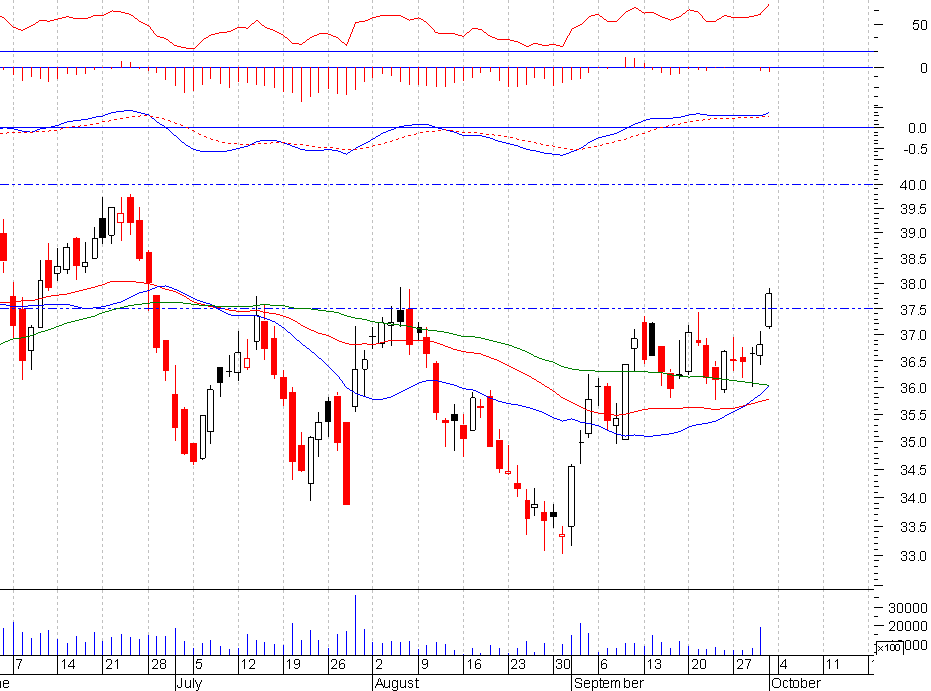Click the date label 21
931x691 pixels.
point(112,664)
